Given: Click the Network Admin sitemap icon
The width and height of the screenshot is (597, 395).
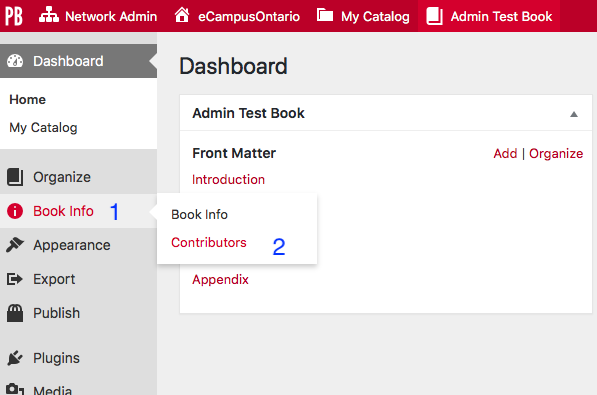Looking at the screenshot, I should pyautogui.click(x=49, y=16).
